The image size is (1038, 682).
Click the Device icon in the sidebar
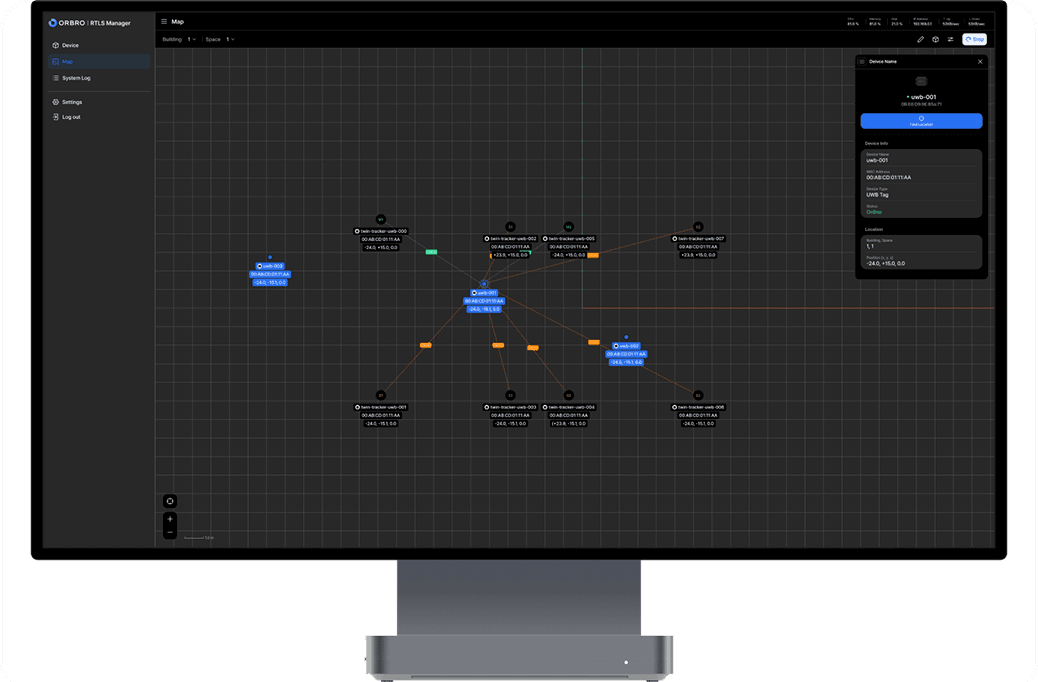[58, 45]
